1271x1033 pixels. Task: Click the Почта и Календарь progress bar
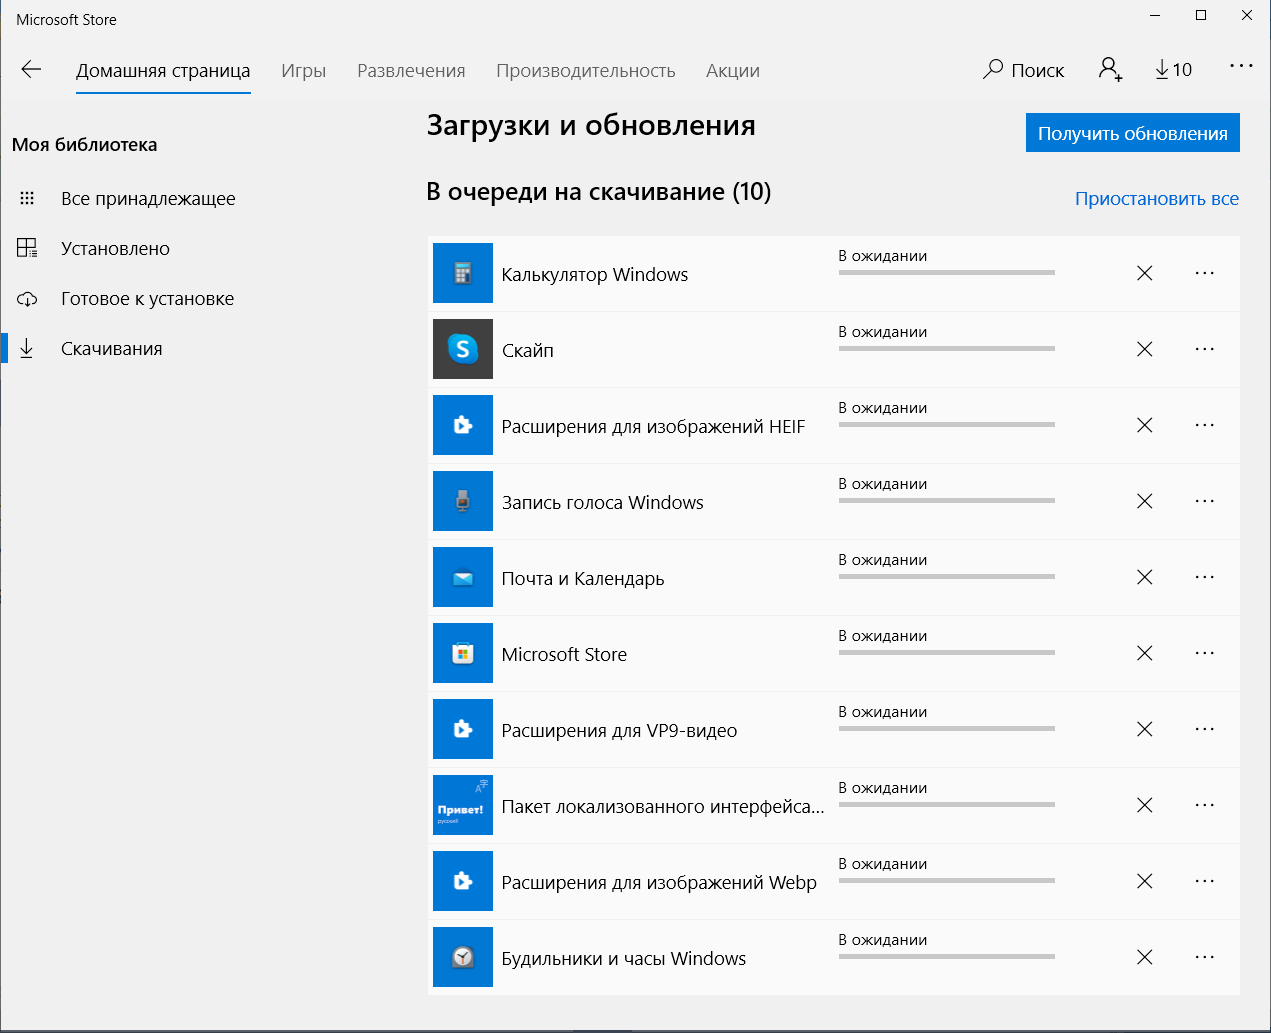click(x=947, y=576)
